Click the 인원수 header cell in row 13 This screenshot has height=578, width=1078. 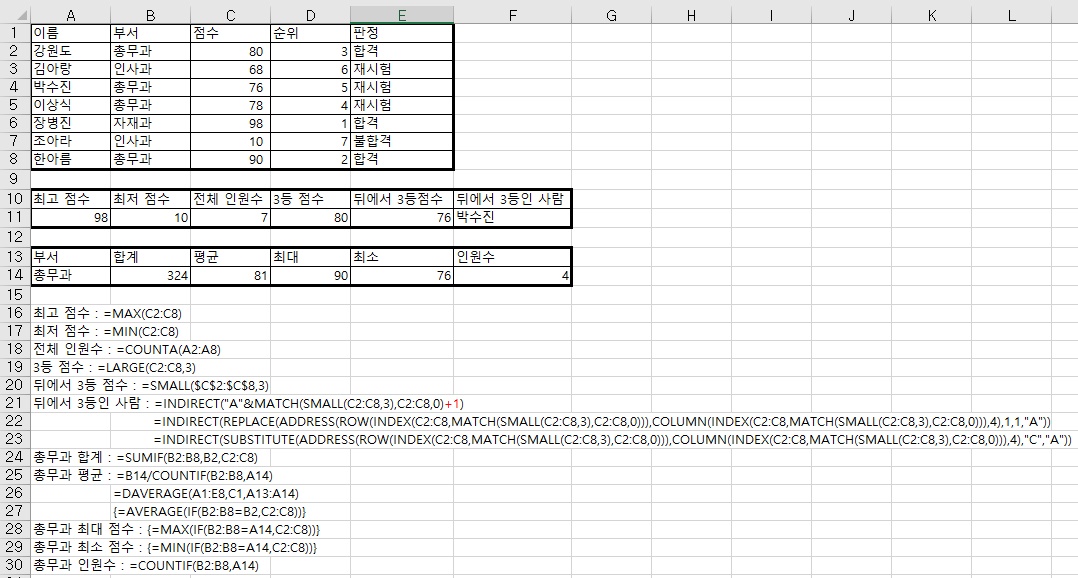point(512,257)
